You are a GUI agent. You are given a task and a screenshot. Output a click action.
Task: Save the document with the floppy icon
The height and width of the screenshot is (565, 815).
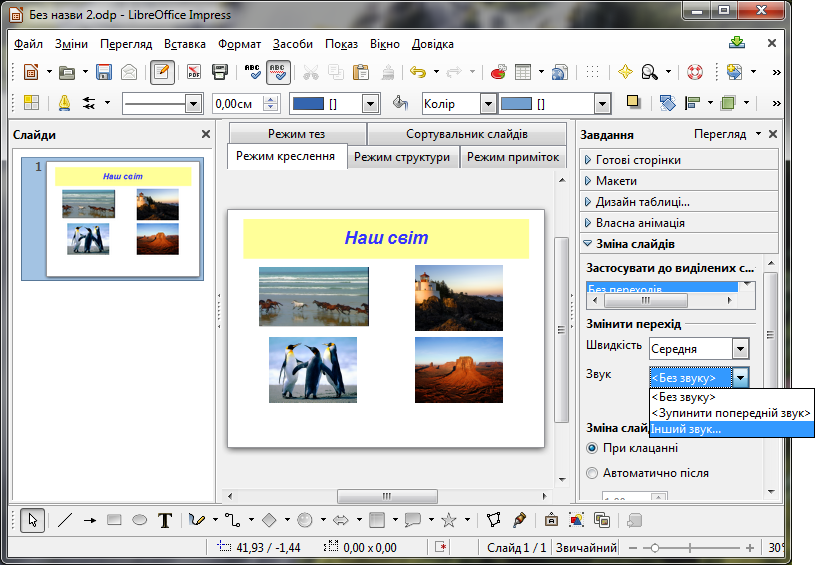(104, 72)
